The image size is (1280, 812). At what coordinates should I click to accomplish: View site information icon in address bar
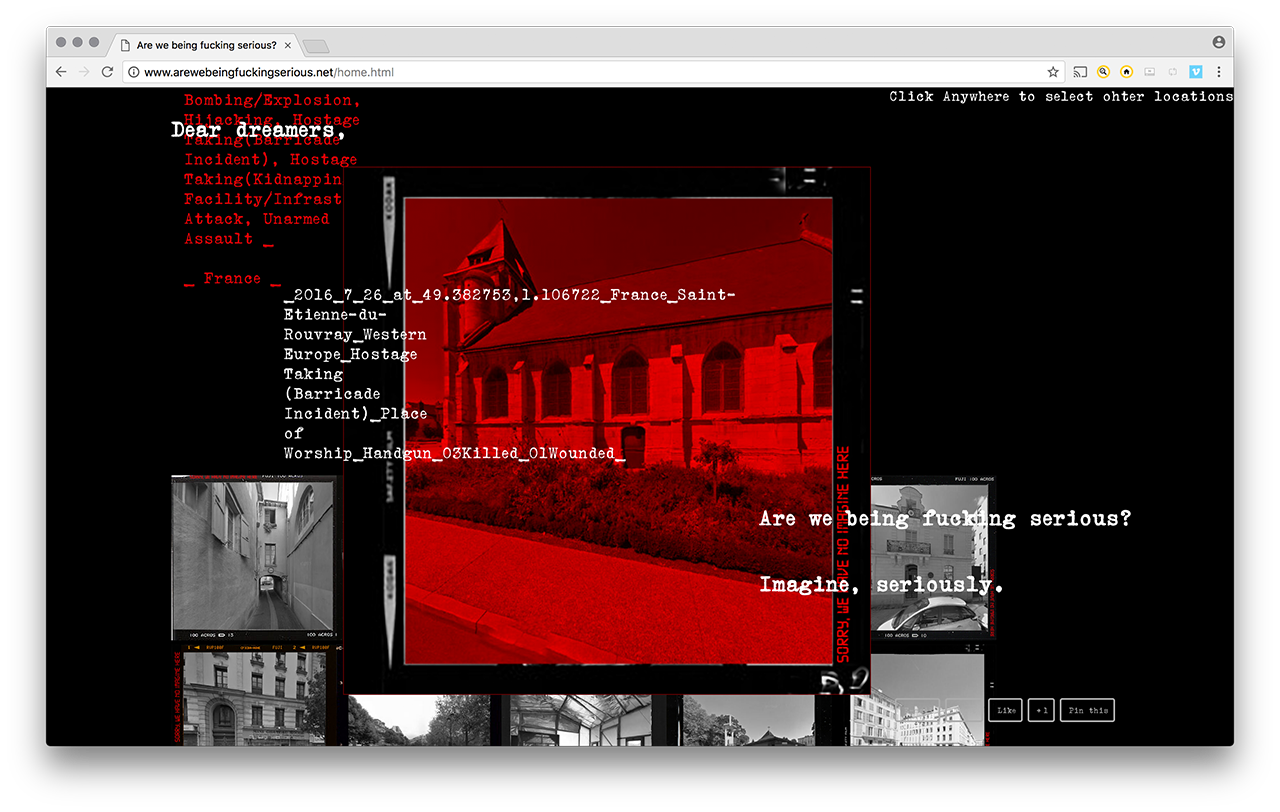pyautogui.click(x=133, y=72)
